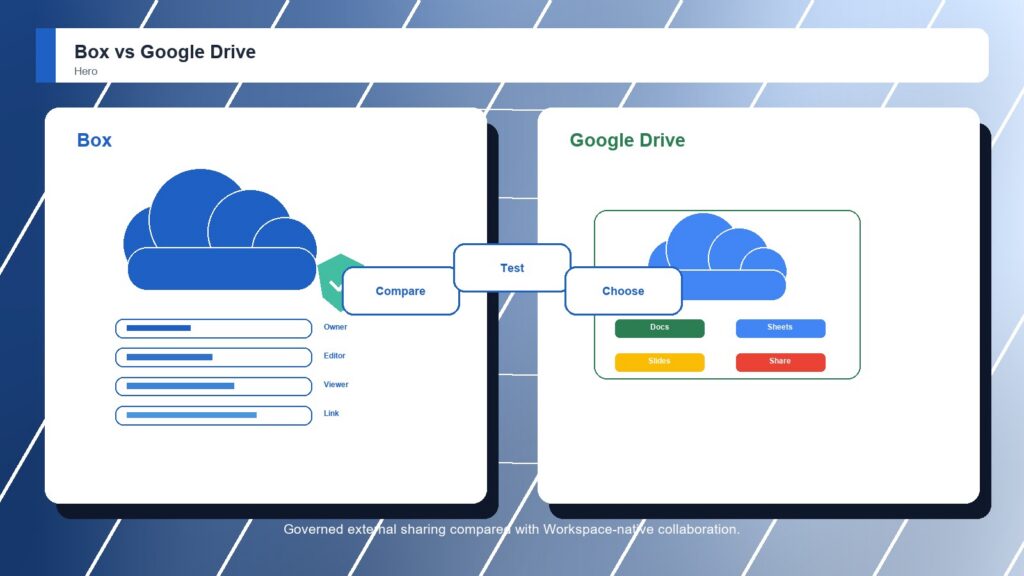Click the Editor label
Viewport: 1024px width, 576px height.
click(x=334, y=355)
